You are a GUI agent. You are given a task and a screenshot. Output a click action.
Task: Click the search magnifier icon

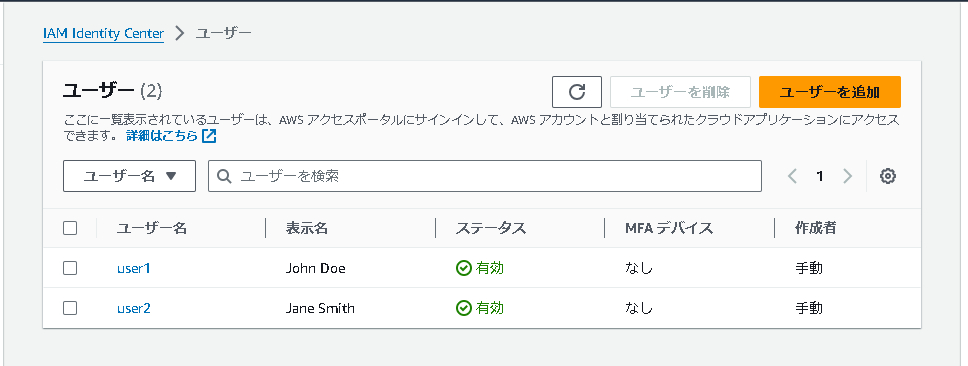tap(225, 177)
